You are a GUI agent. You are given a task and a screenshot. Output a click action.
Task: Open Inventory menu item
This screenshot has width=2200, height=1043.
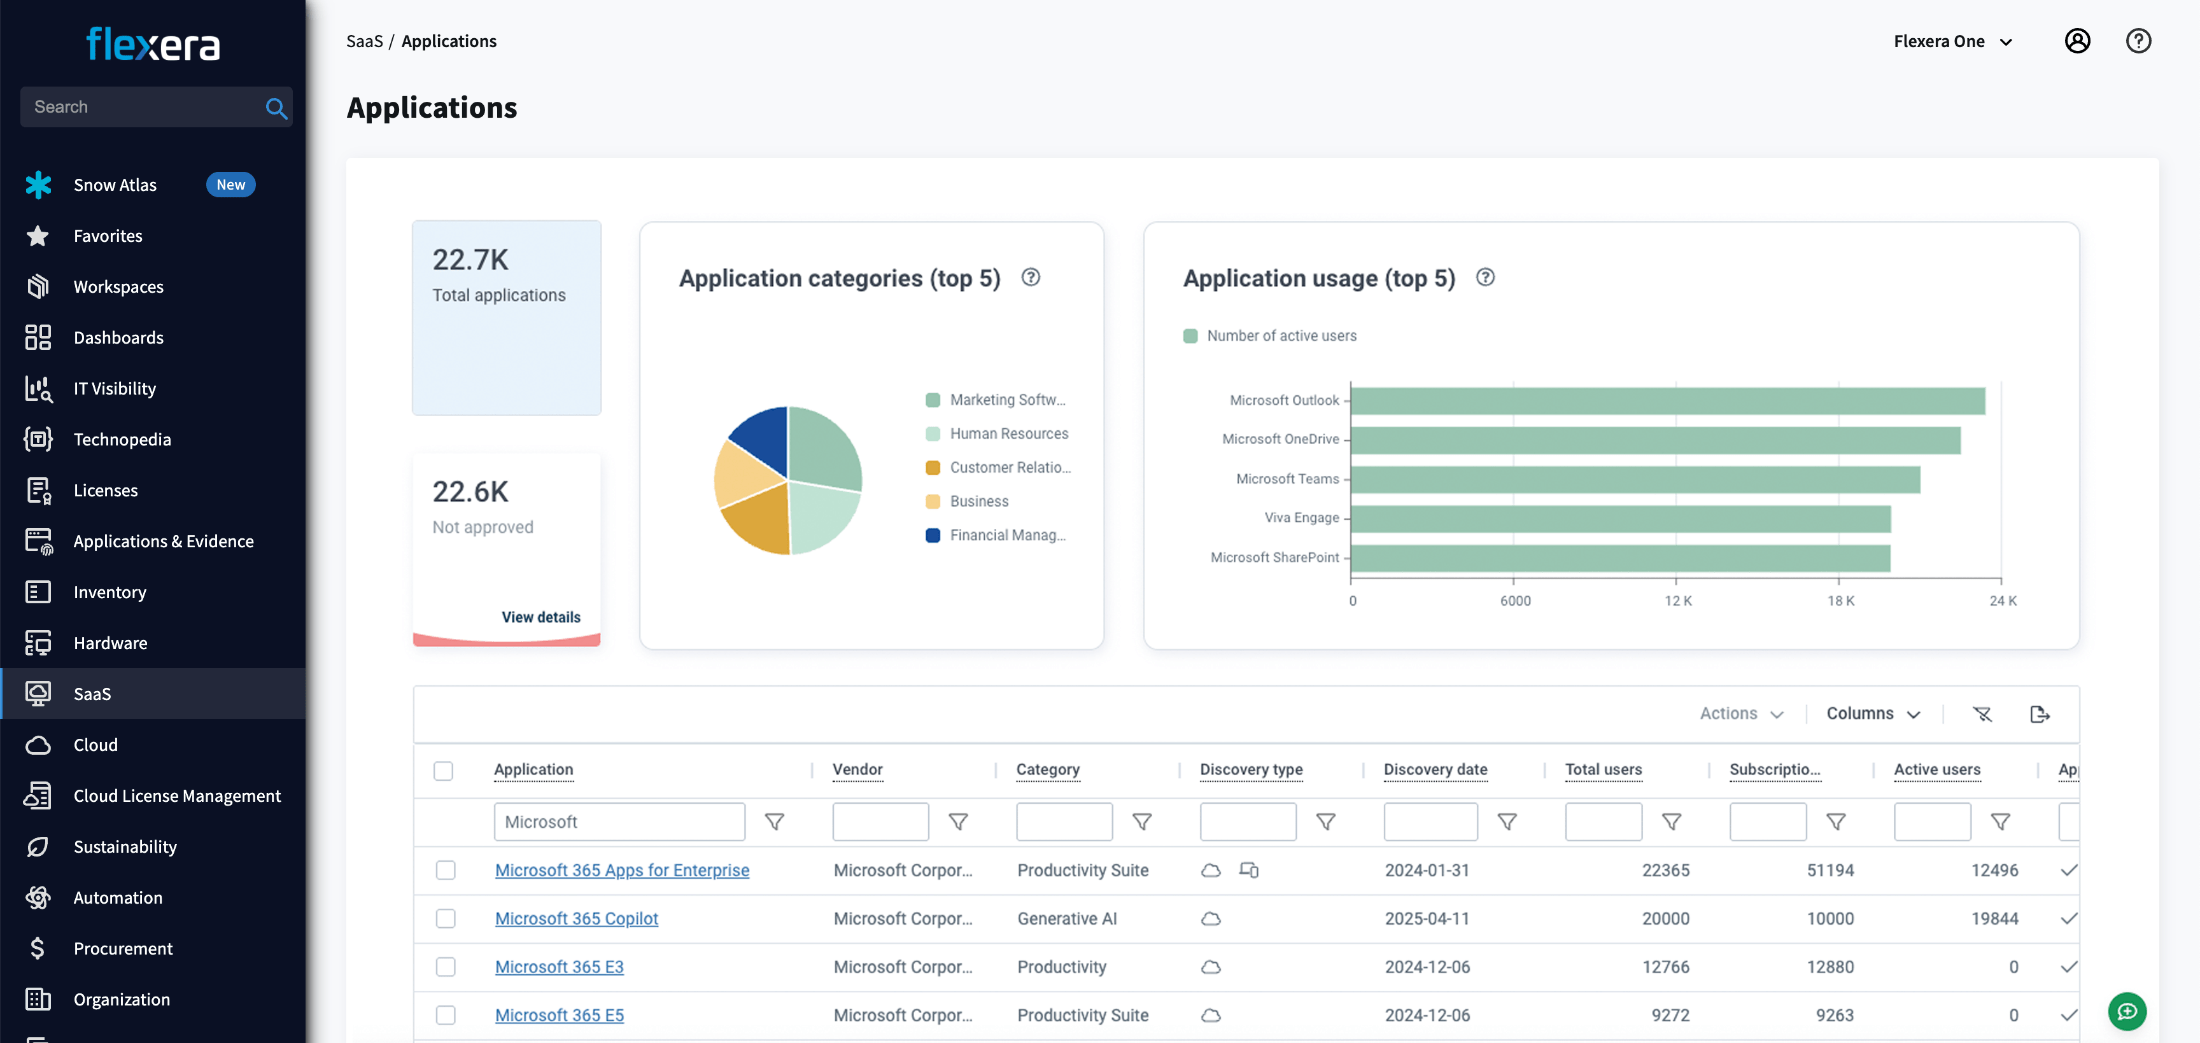110,593
